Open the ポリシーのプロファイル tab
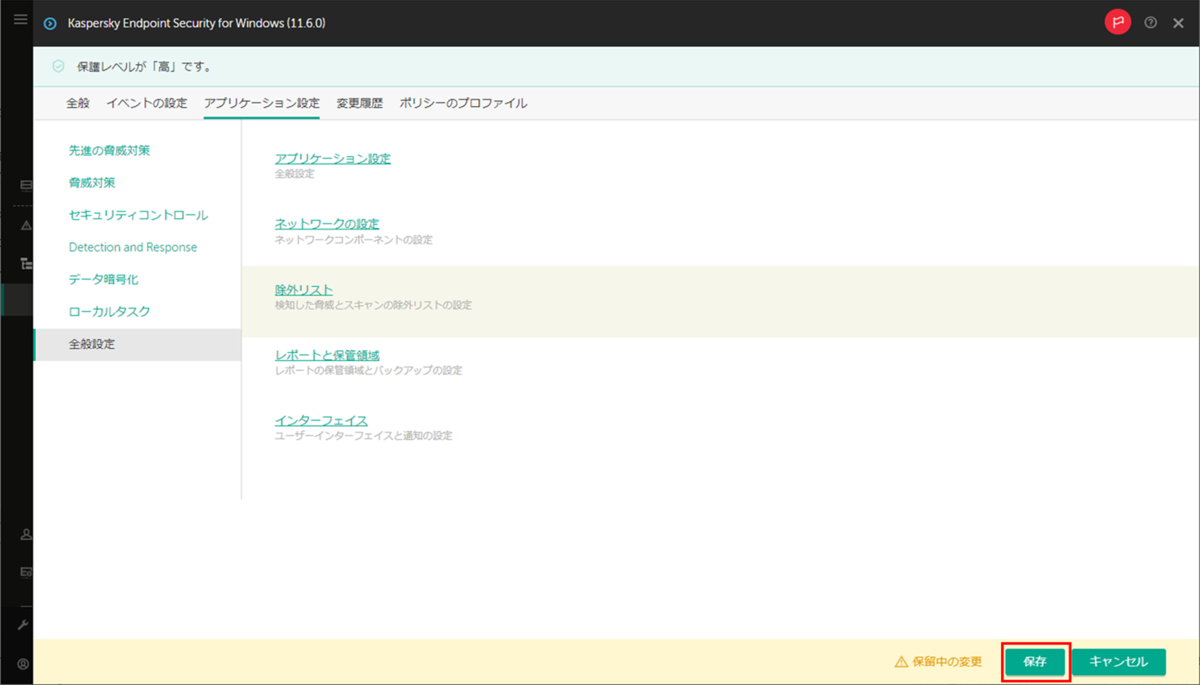 click(x=463, y=102)
